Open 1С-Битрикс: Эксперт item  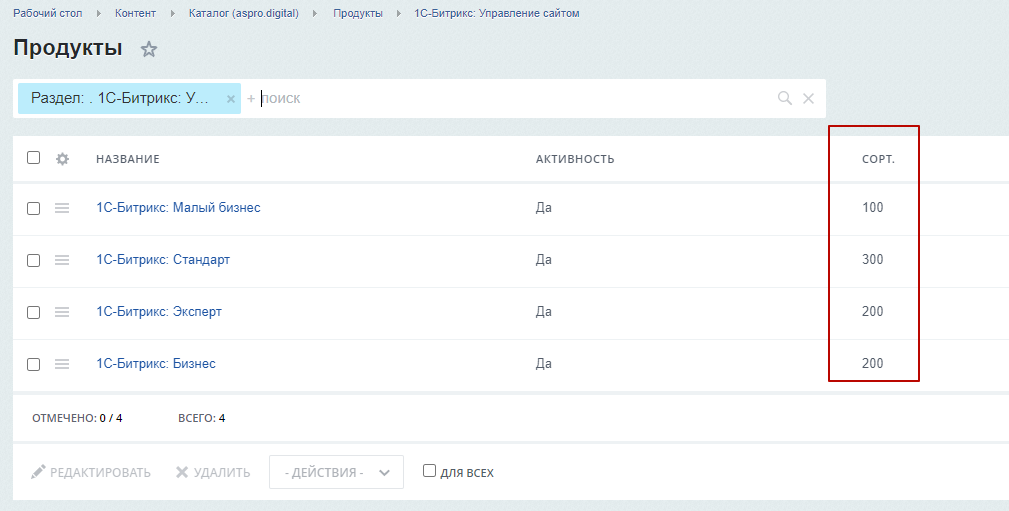click(x=159, y=312)
